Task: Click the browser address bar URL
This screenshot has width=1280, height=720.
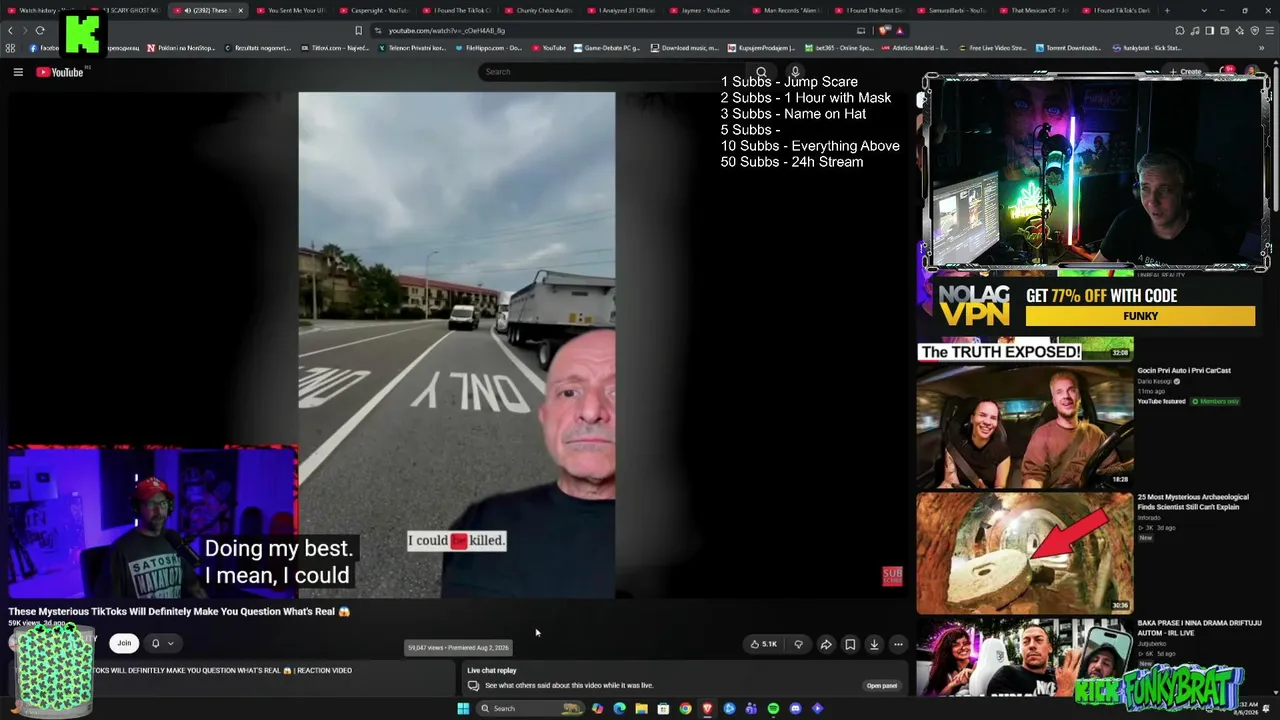Action: (446, 30)
